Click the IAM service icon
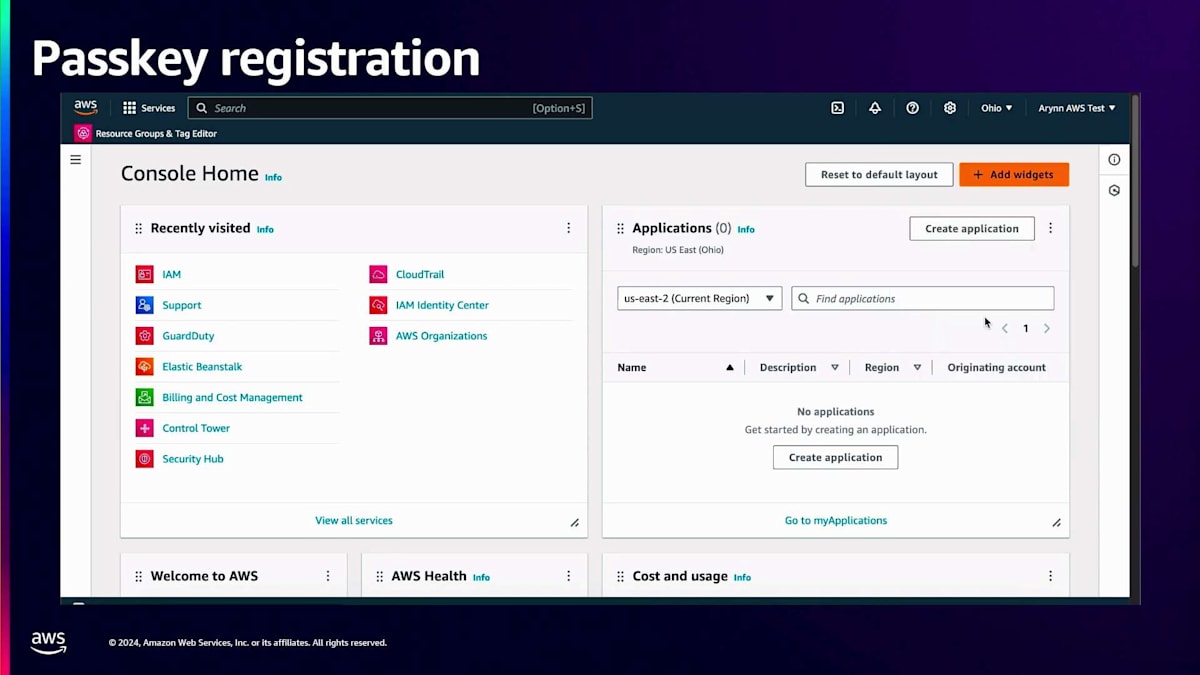1200x675 pixels. [145, 274]
